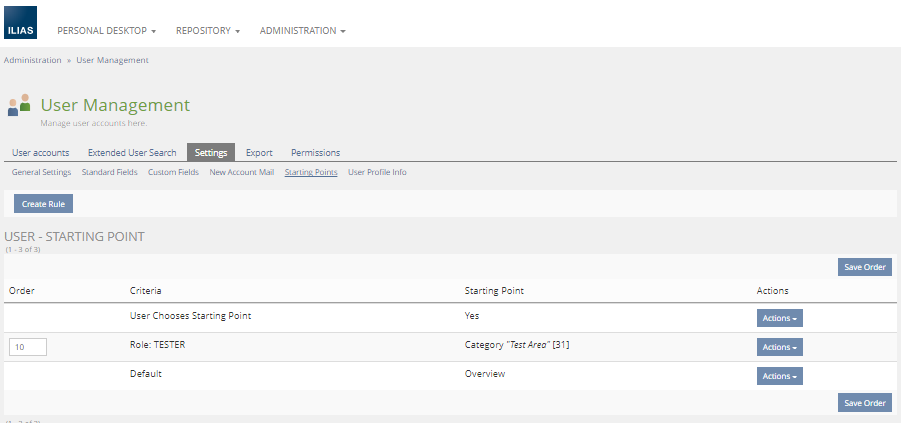
Task: Open the New Account Mail subtab
Action: (x=241, y=172)
